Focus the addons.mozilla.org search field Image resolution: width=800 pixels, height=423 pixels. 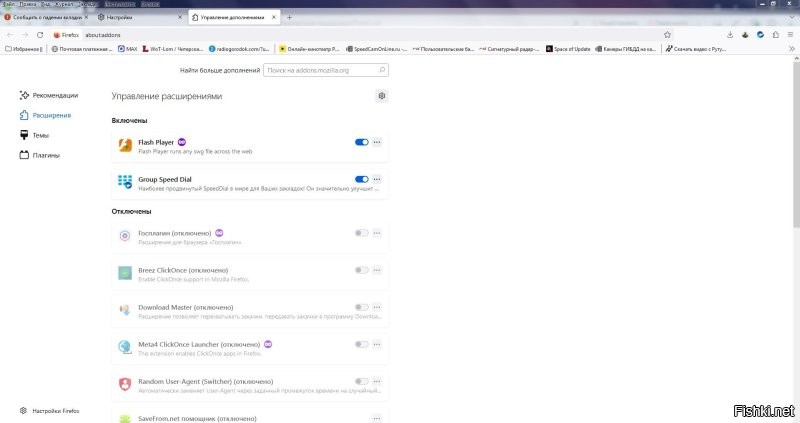326,70
